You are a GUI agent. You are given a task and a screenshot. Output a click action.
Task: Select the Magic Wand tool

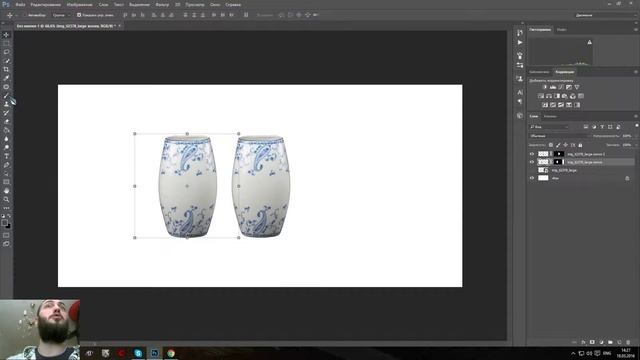tap(6, 61)
